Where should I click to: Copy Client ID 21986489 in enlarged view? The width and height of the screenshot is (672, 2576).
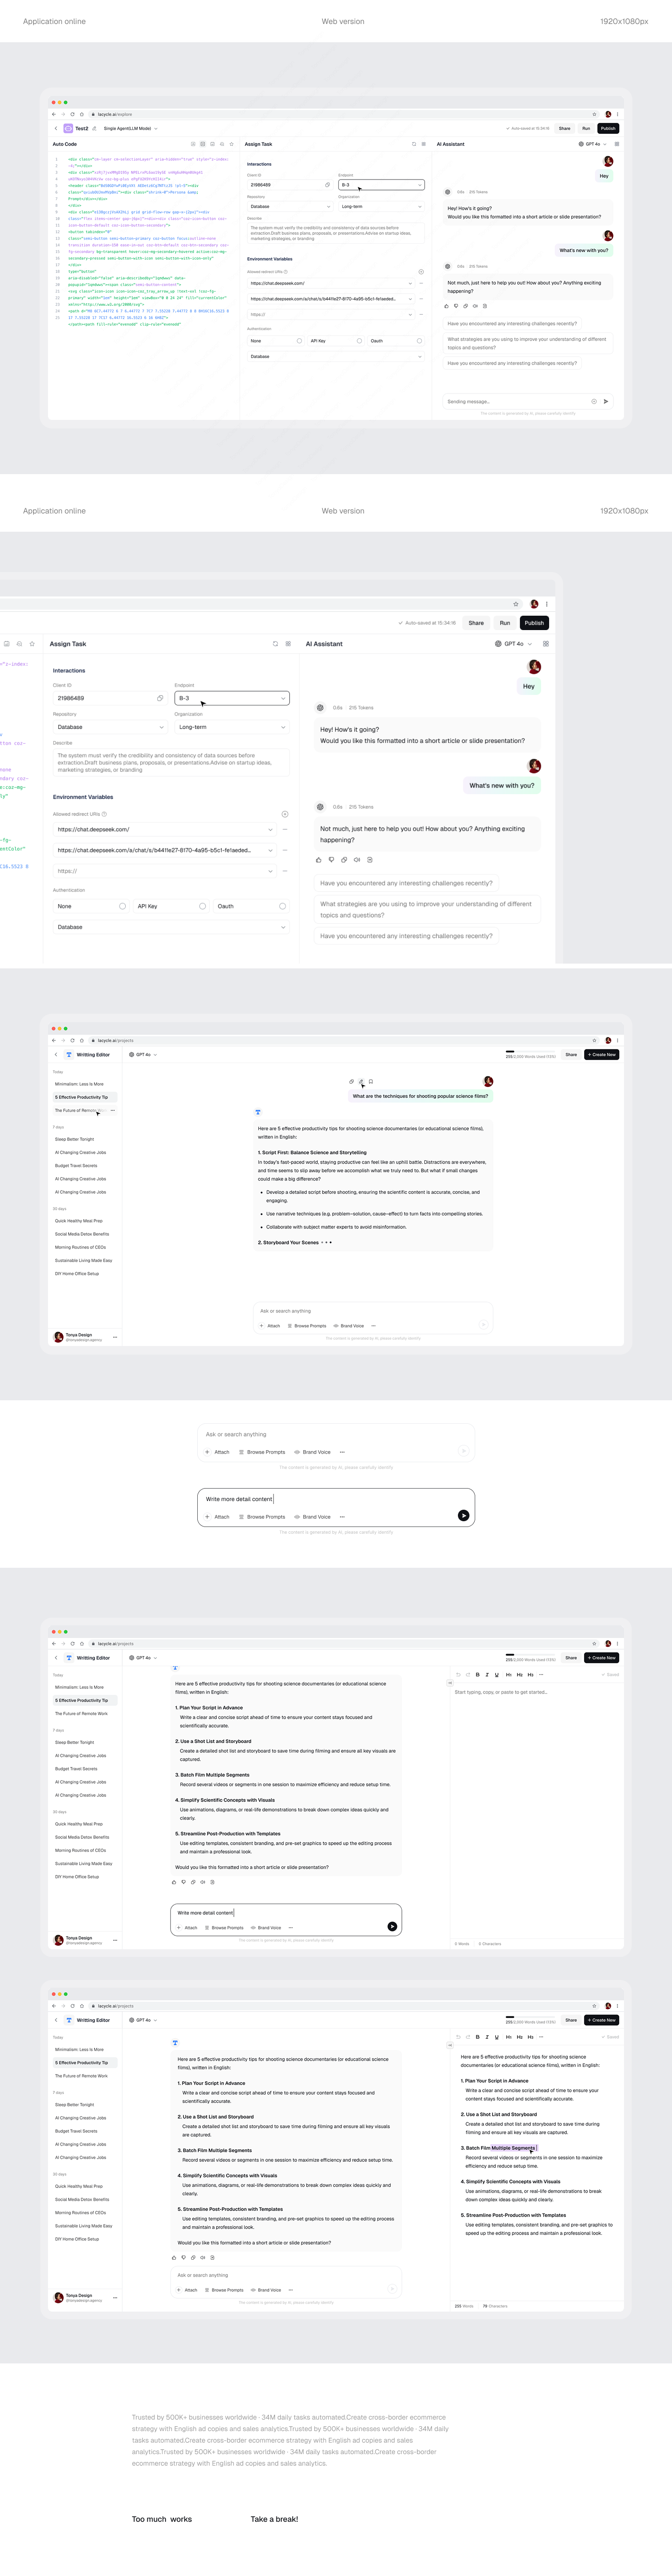(160, 698)
